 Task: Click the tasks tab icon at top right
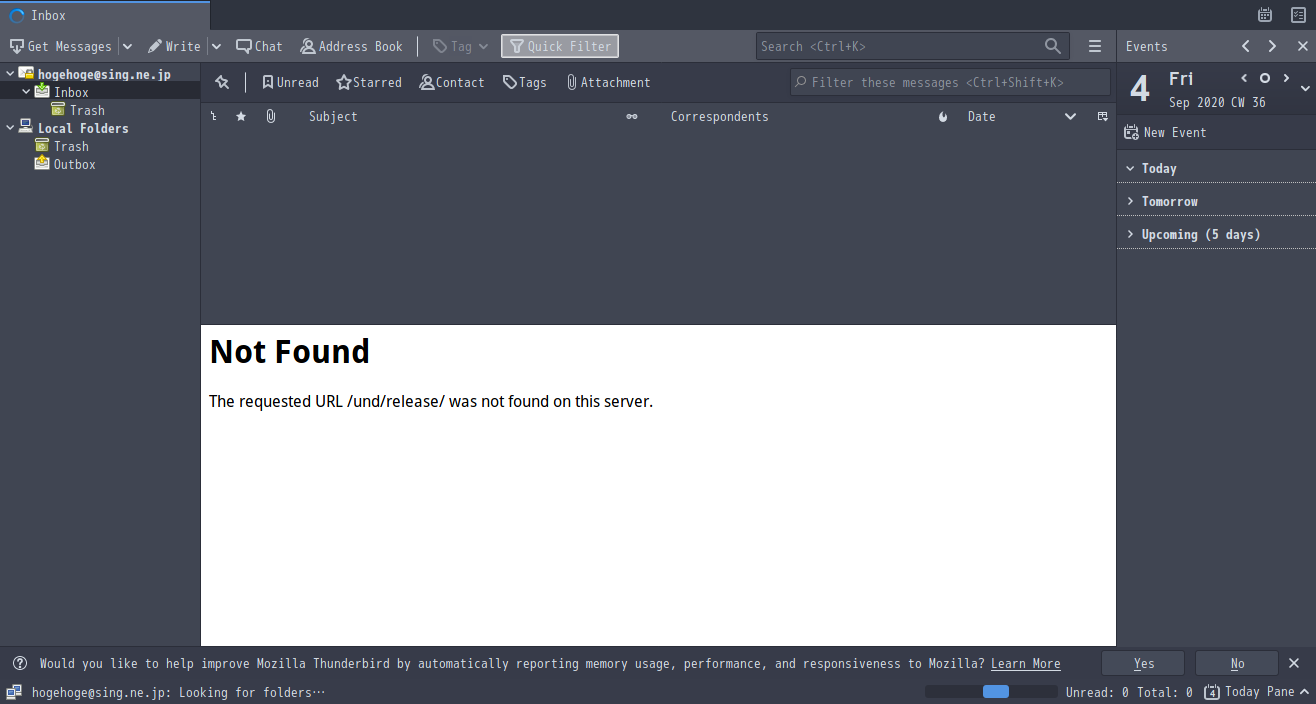point(1298,15)
